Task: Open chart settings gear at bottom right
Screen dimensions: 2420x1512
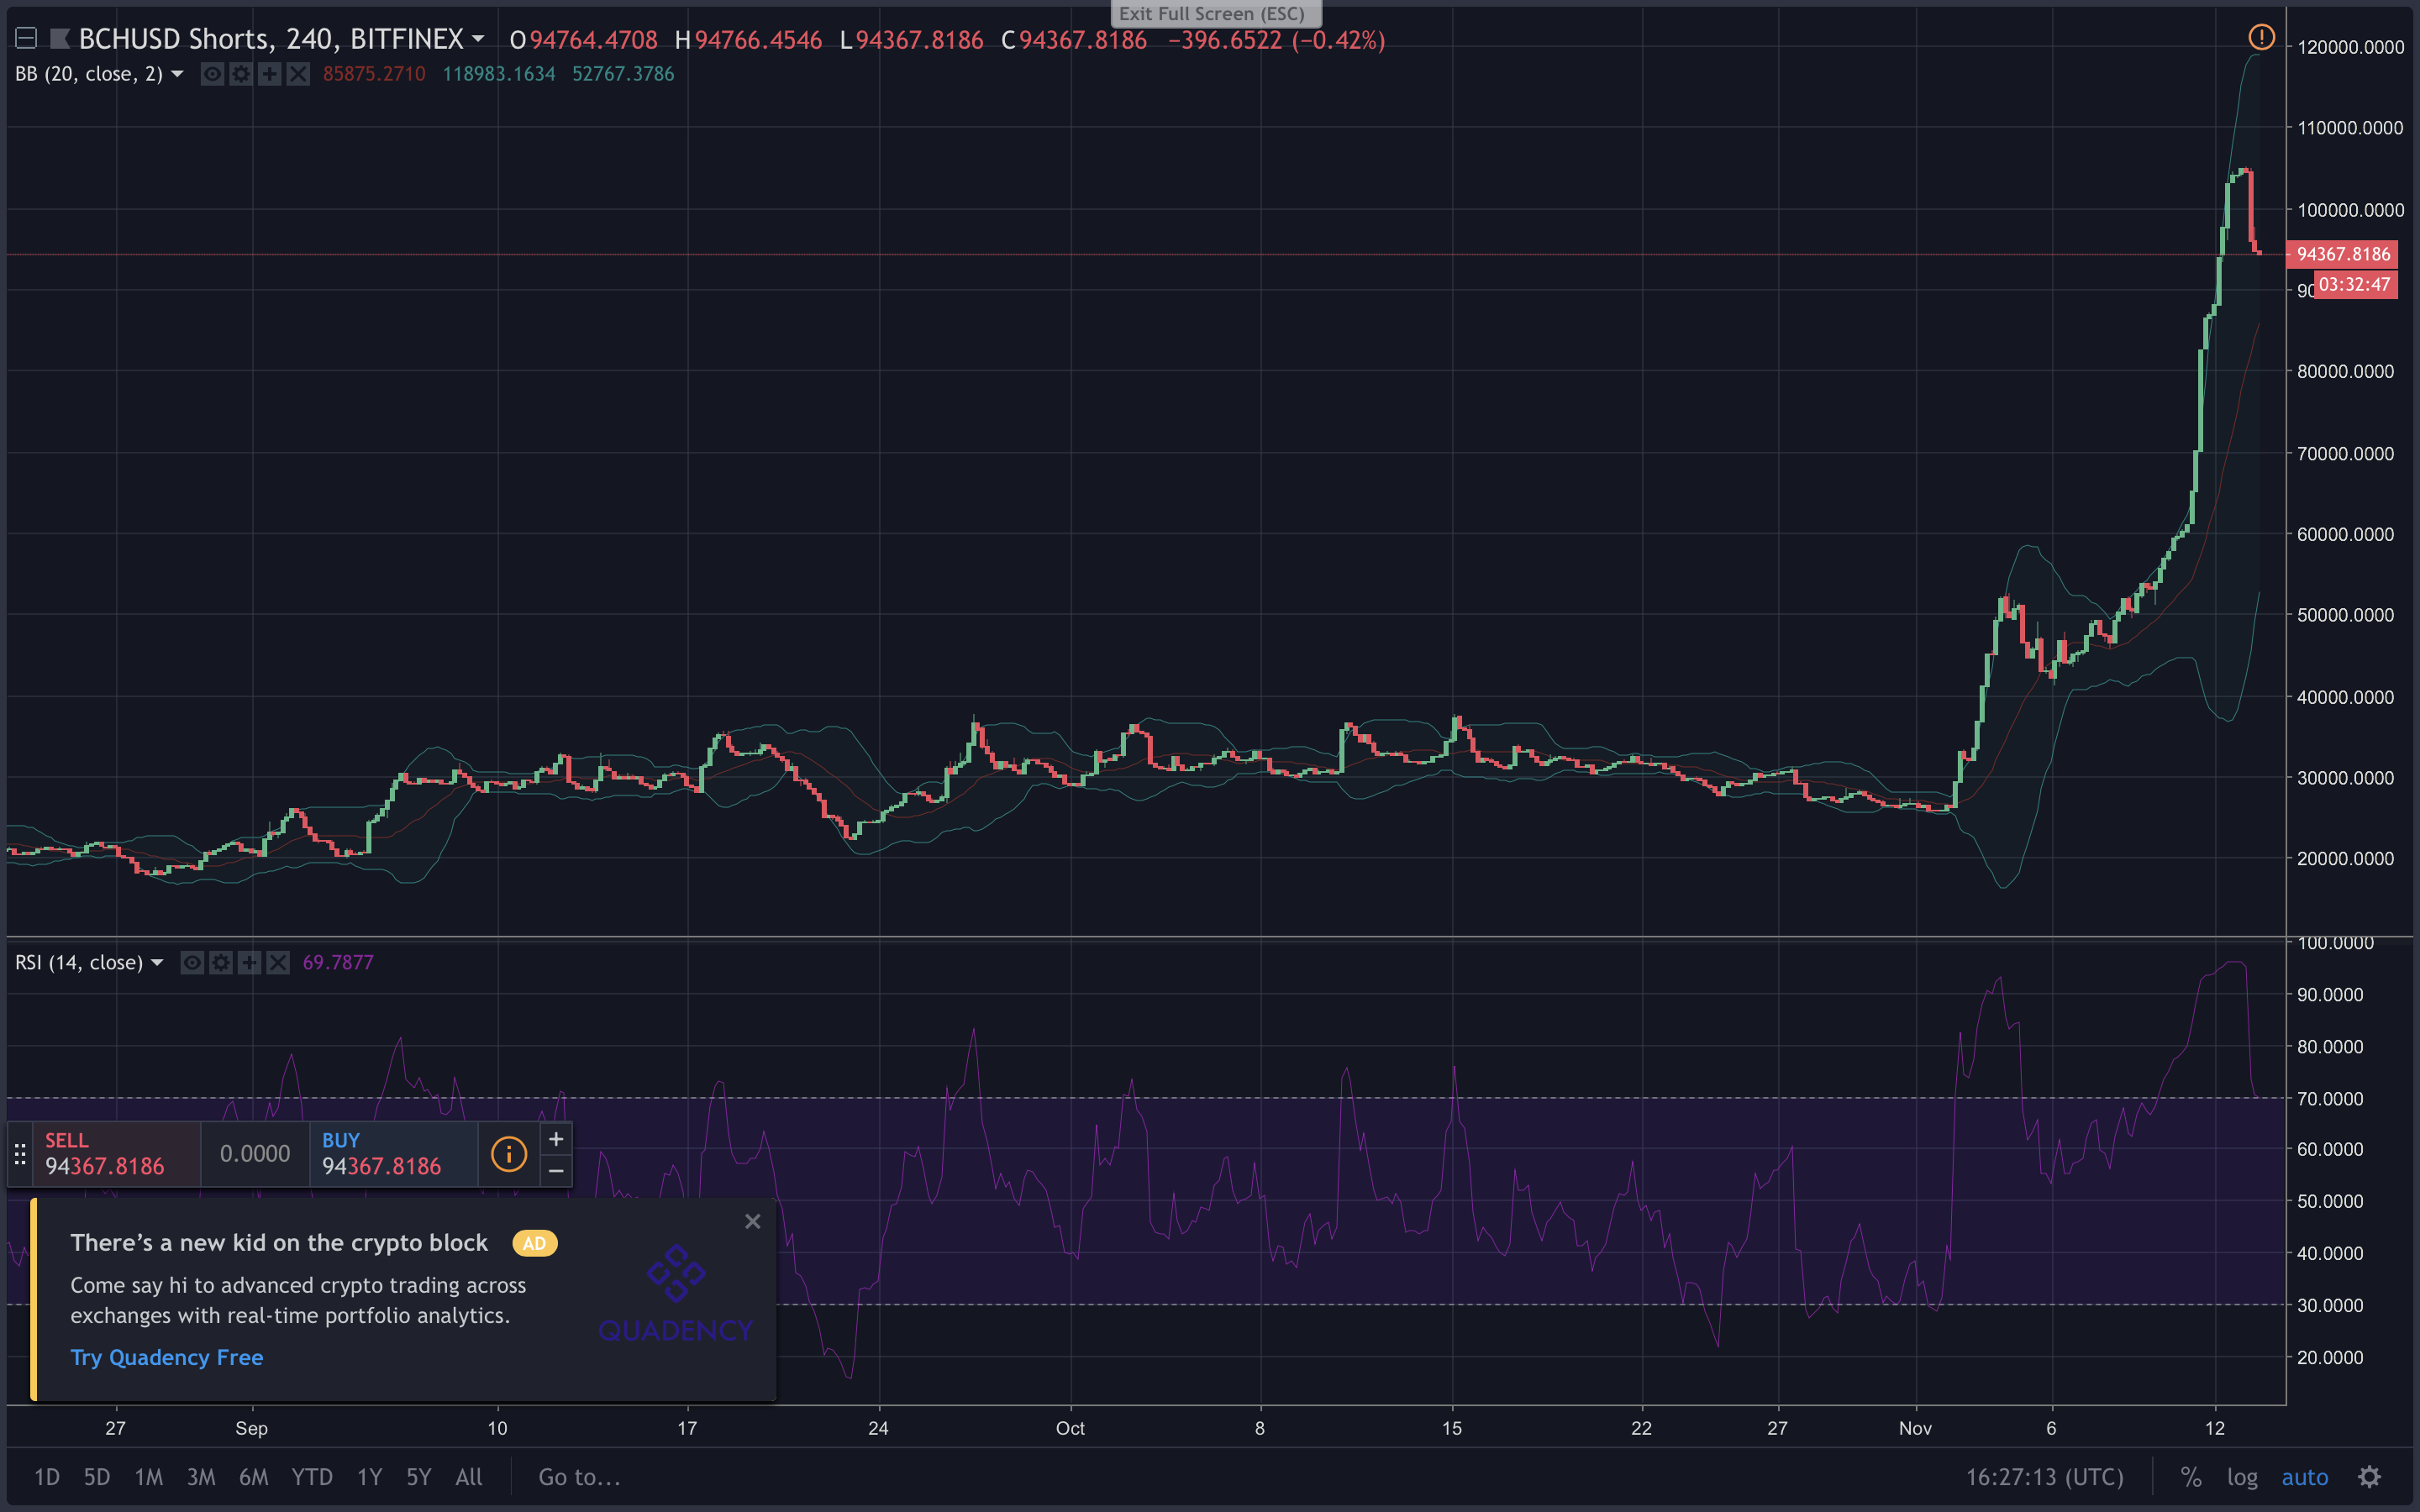Action: (x=2369, y=1477)
